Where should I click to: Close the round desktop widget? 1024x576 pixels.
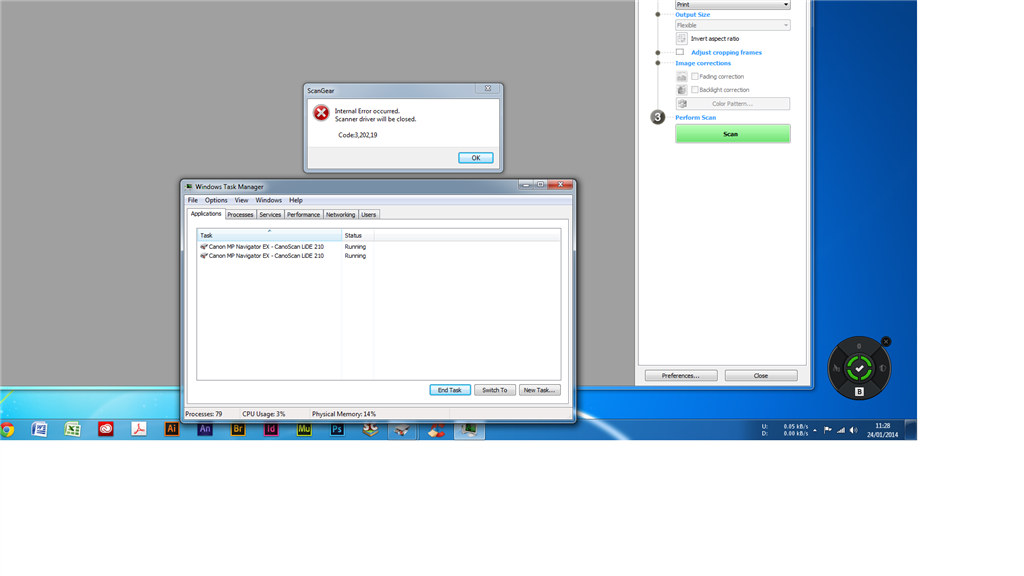(886, 342)
